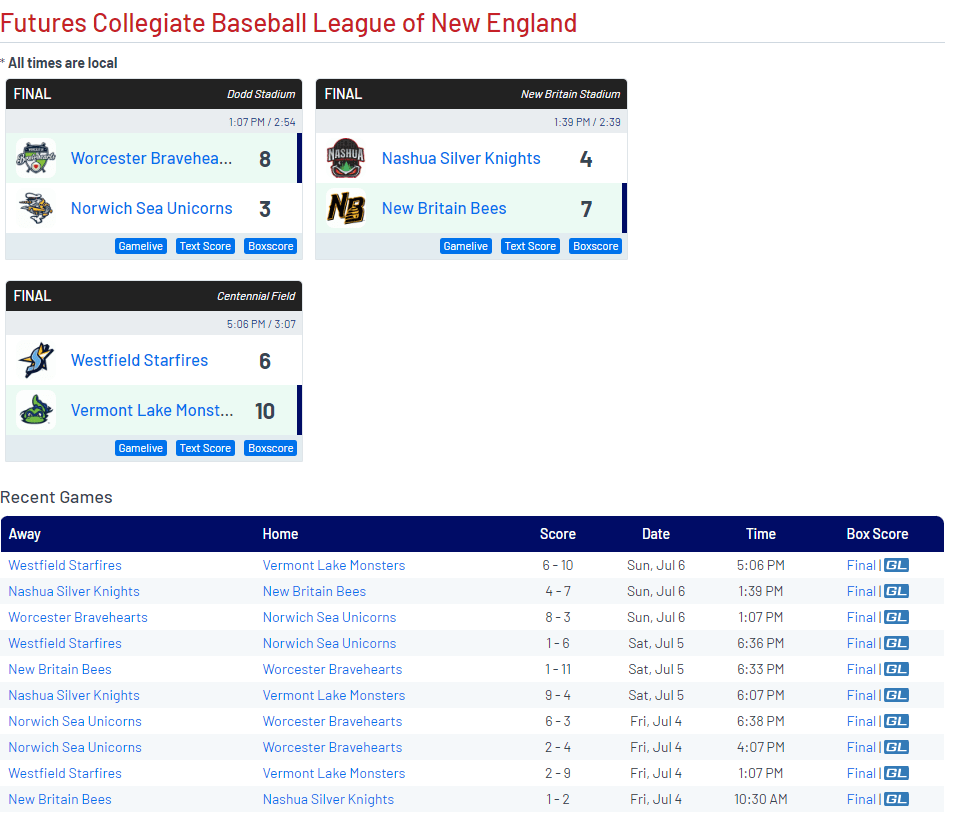955x819 pixels.
Task: Open GL icon for 10:30 AM Jul 4 game
Action: [896, 799]
